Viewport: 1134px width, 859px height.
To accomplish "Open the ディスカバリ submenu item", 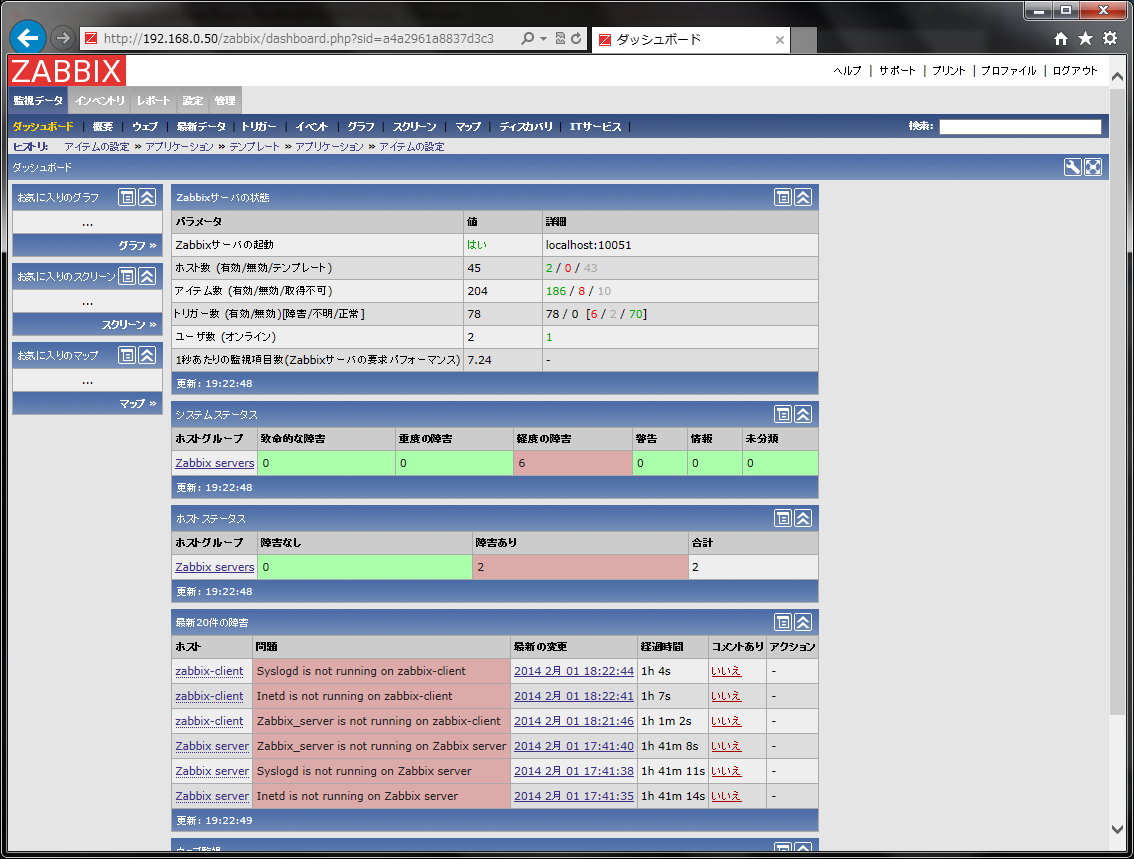I will pyautogui.click(x=526, y=127).
